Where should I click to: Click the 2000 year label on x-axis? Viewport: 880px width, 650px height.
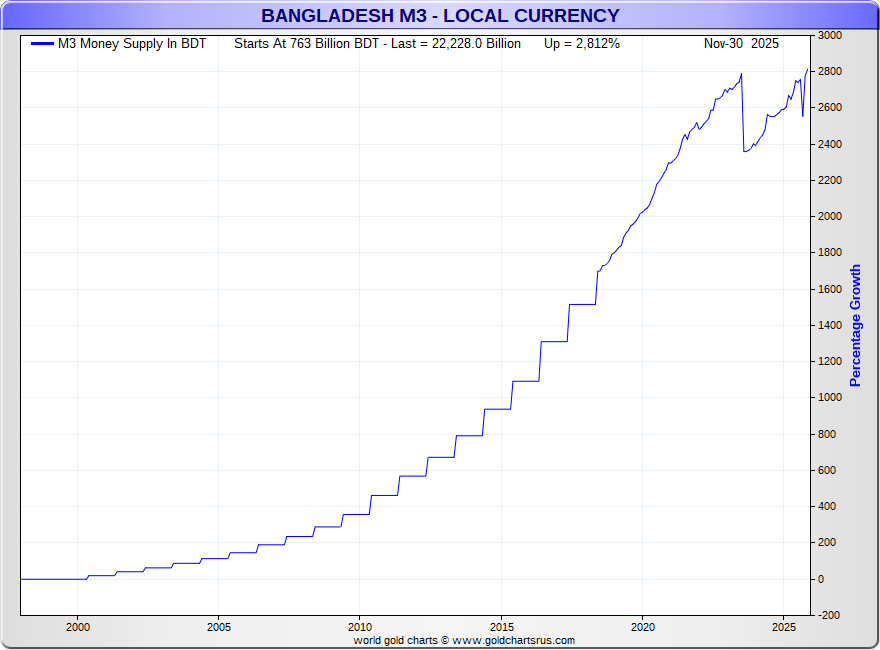(77, 627)
